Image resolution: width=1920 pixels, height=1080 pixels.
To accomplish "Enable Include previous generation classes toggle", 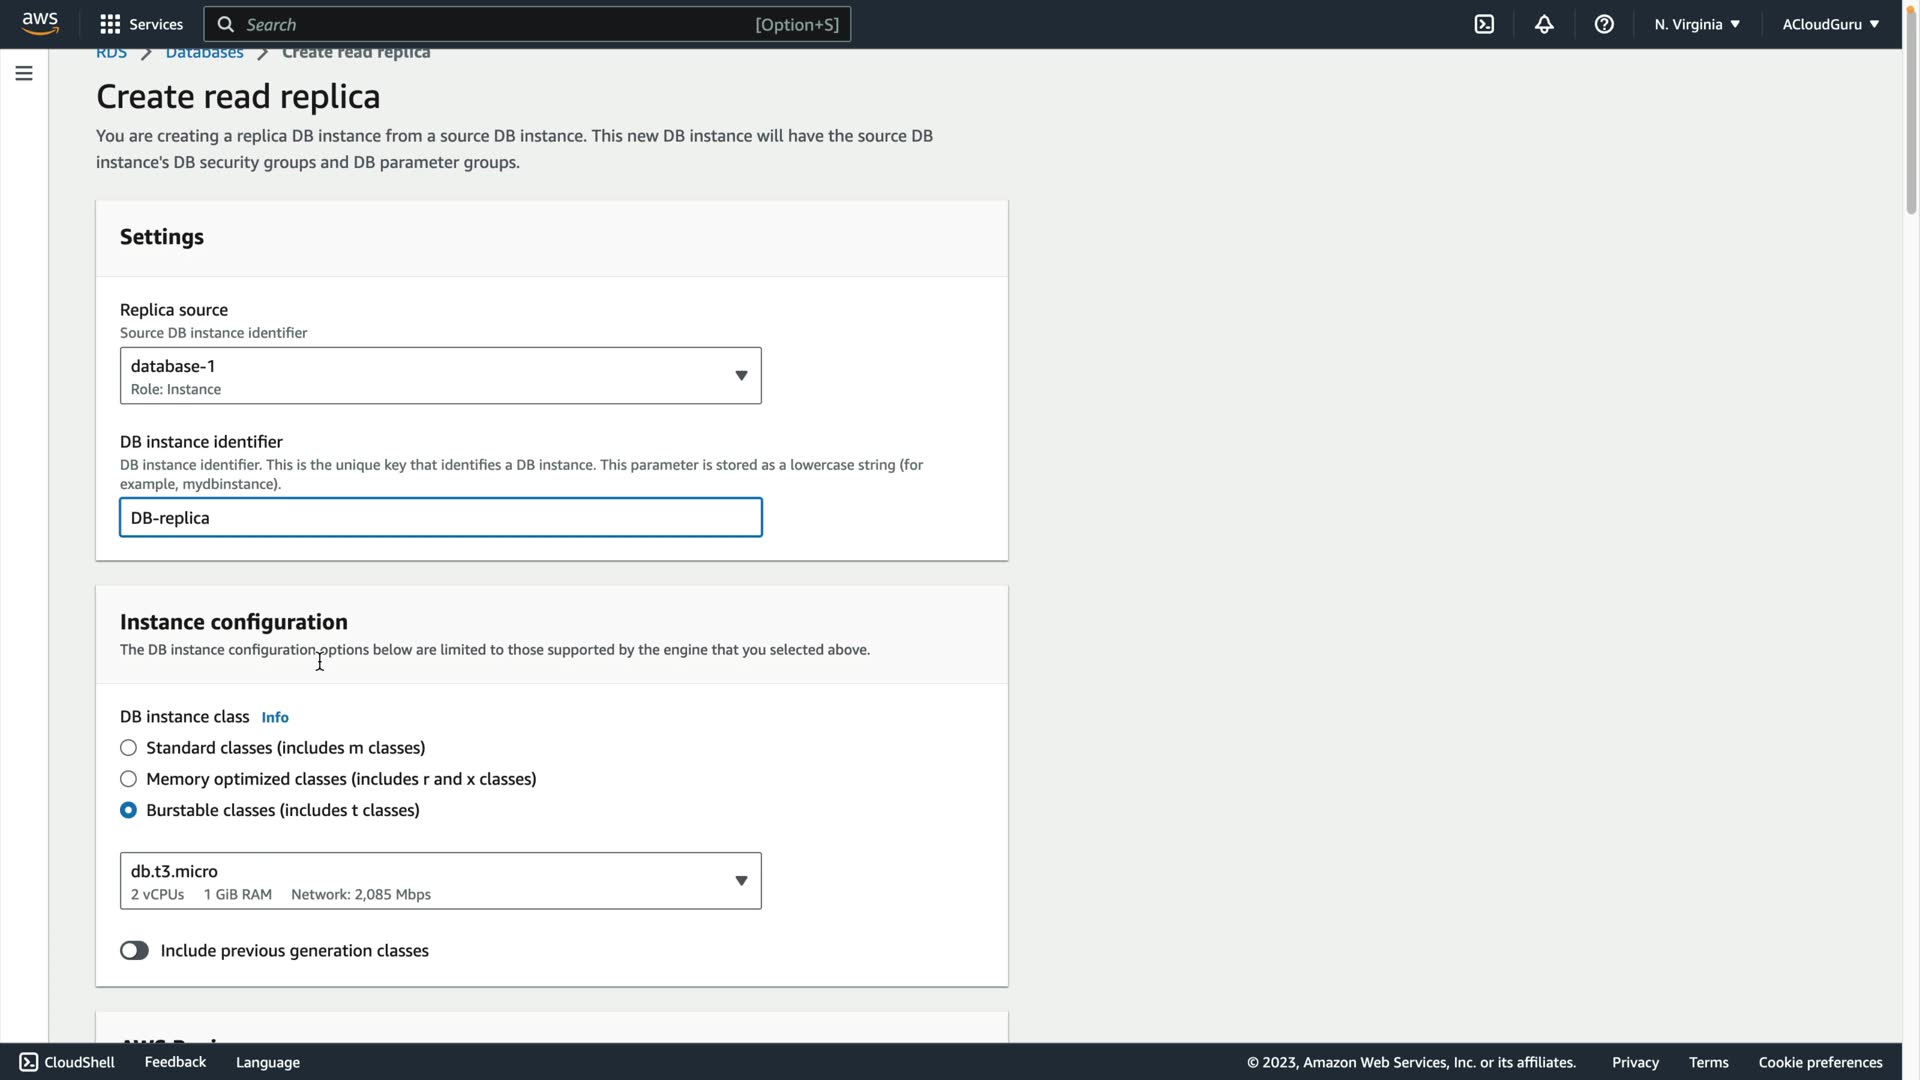I will [134, 951].
